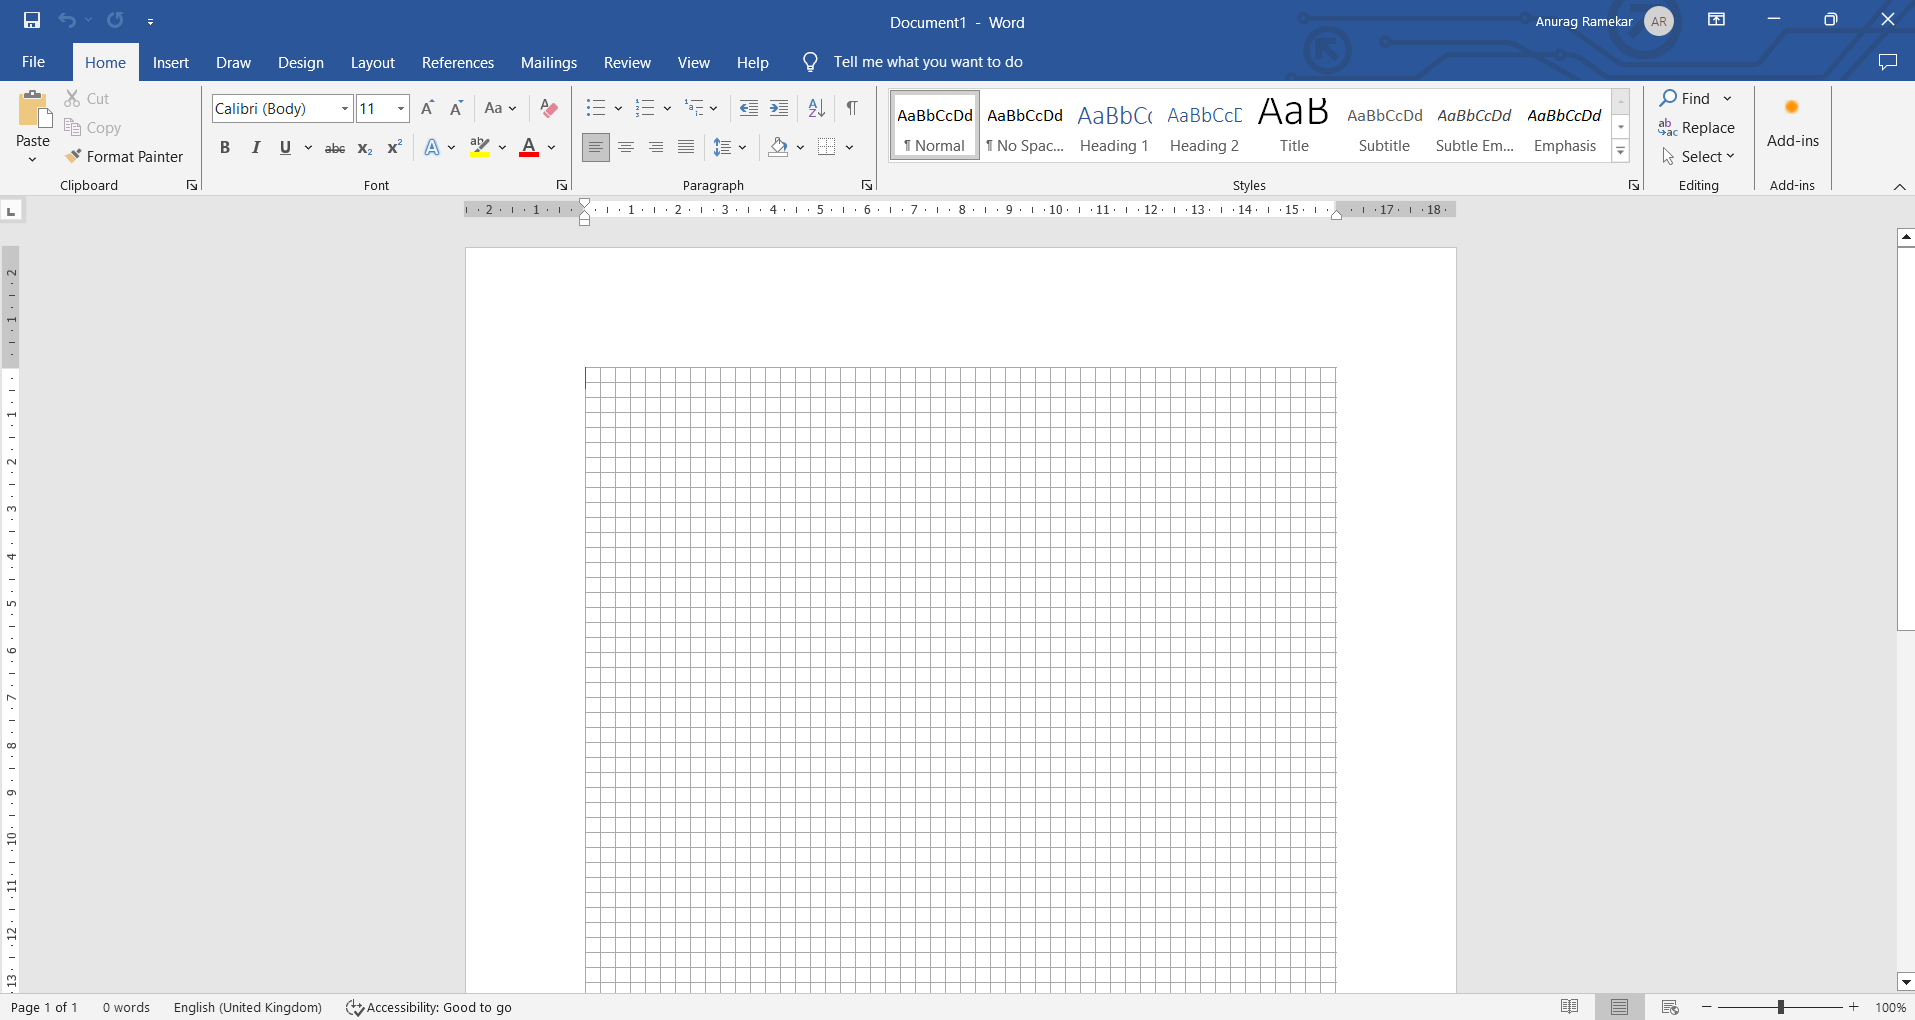Open the Add-ins button
Screen dimensions: 1915x1020
point(1792,124)
